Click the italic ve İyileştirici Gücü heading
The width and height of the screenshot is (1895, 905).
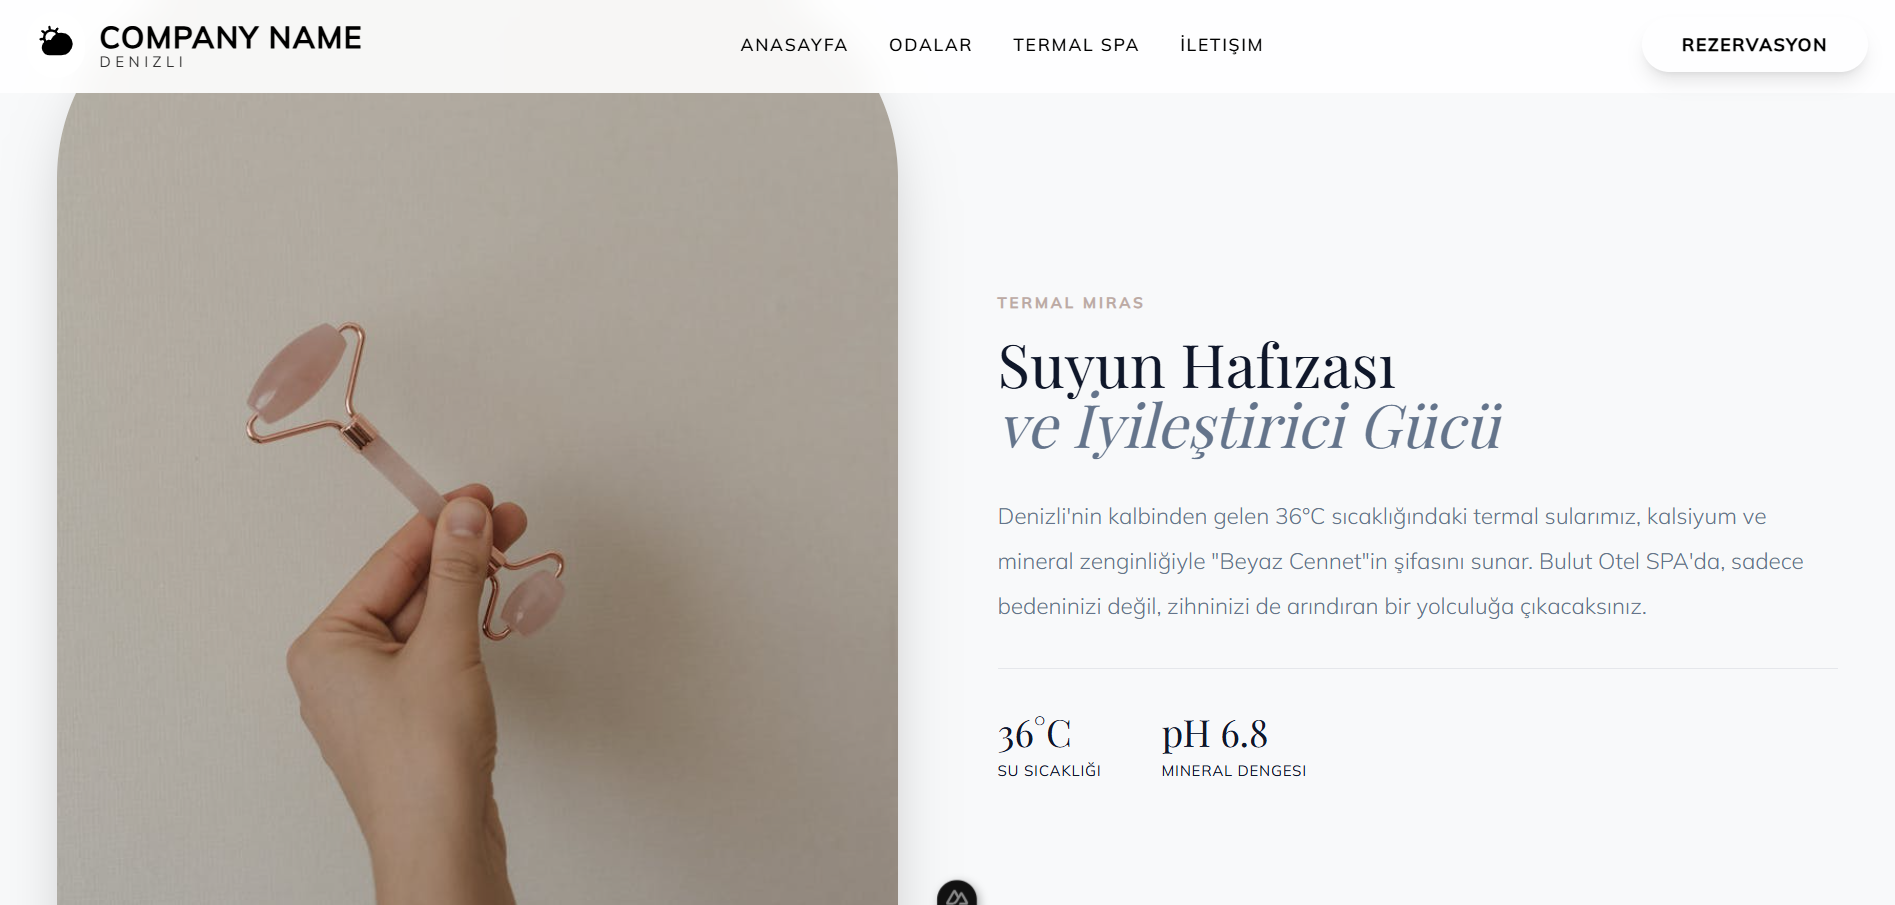coord(1250,427)
